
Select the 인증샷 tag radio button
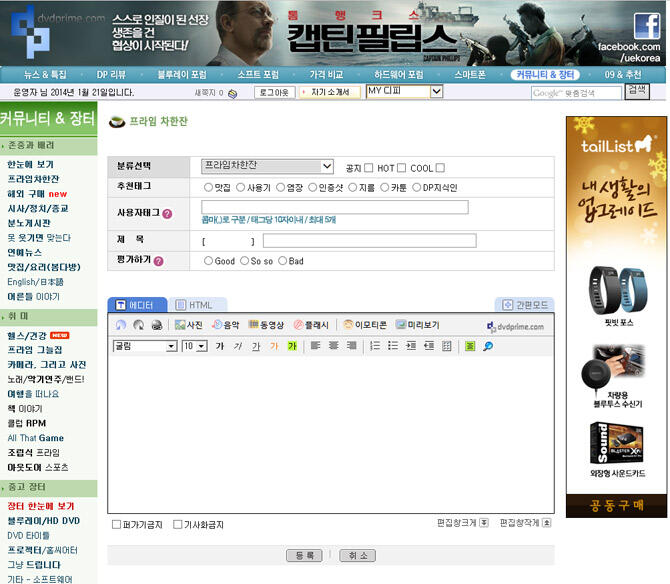(x=312, y=187)
